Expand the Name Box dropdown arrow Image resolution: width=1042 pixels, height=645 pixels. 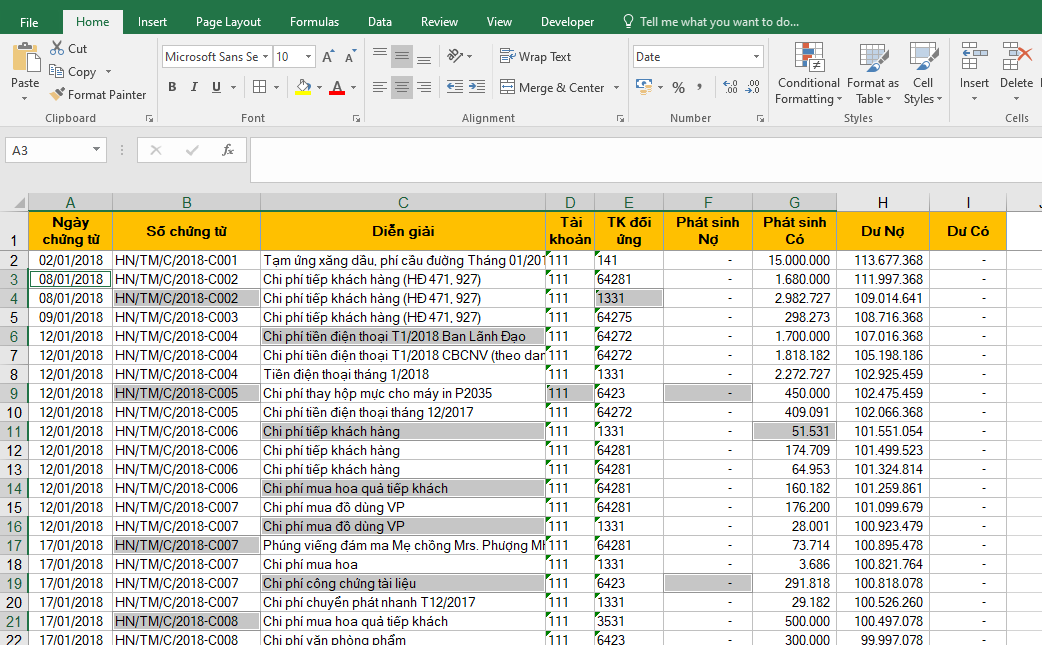tap(97, 151)
